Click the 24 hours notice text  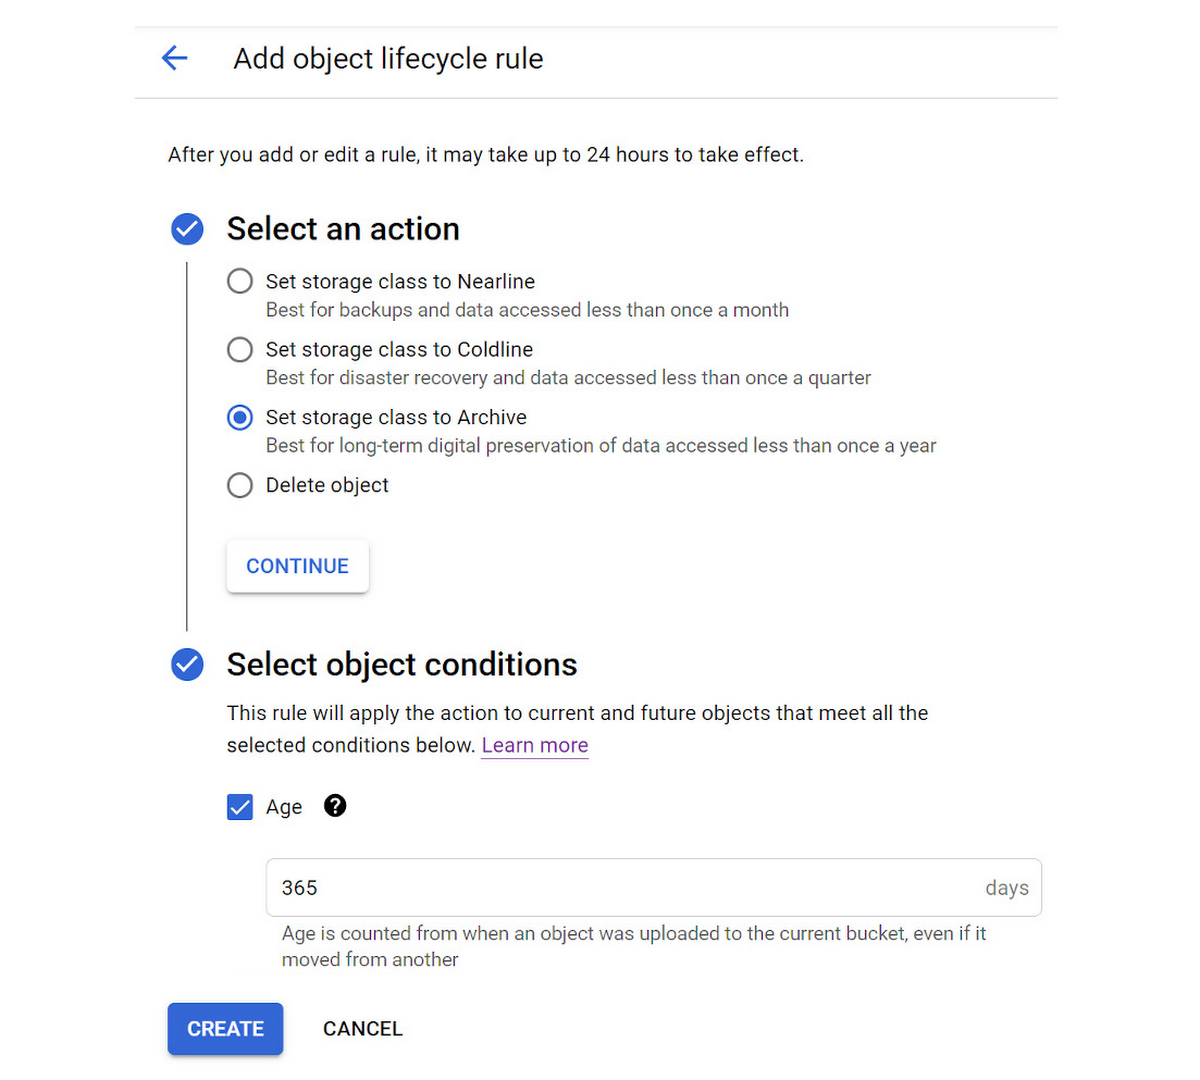click(x=485, y=155)
